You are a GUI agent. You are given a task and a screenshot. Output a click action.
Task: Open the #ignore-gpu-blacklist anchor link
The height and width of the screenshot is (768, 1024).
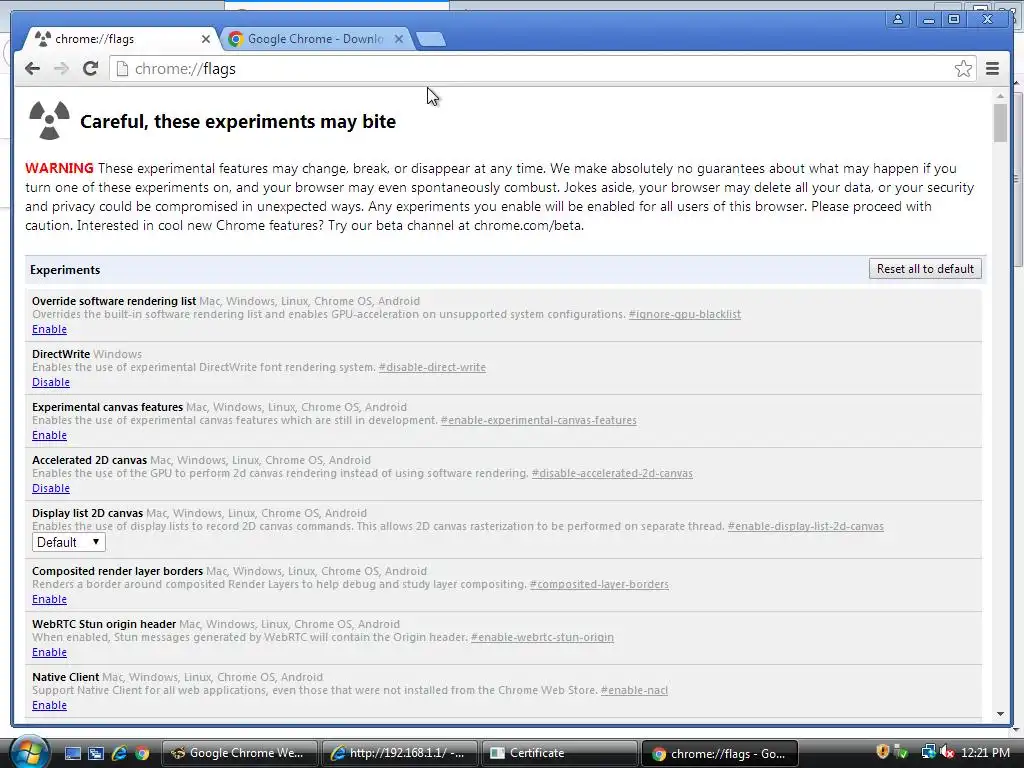684,314
